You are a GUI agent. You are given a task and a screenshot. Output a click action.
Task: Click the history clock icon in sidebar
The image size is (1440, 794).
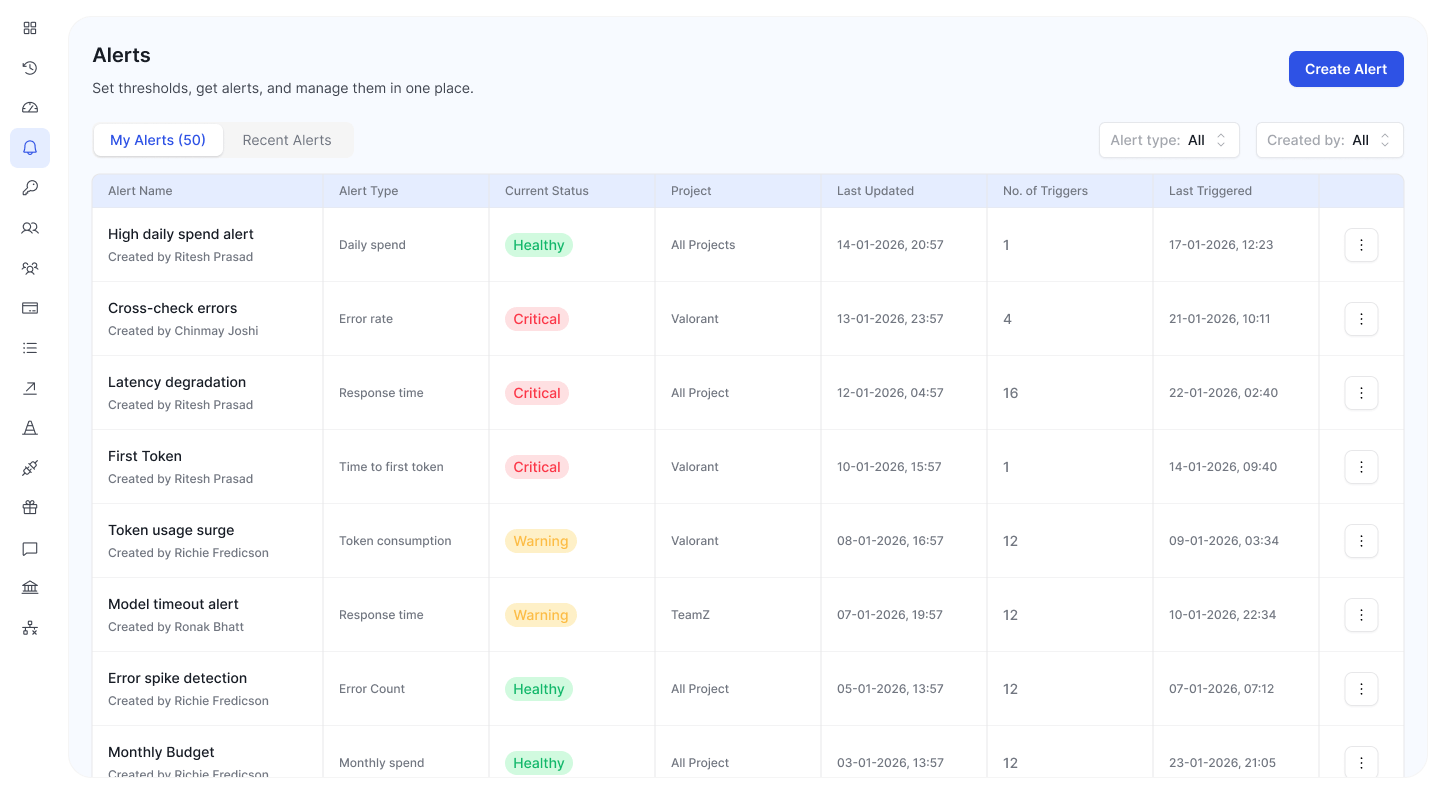point(30,68)
